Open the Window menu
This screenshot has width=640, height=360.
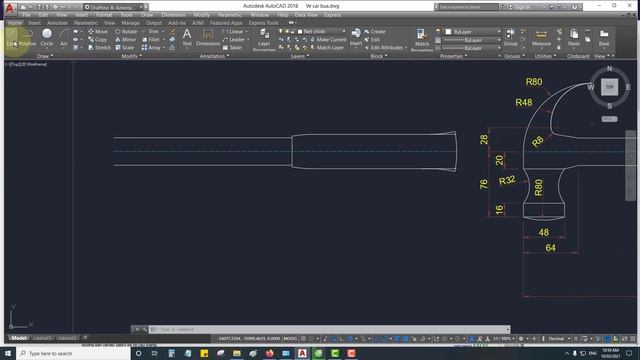click(260, 15)
